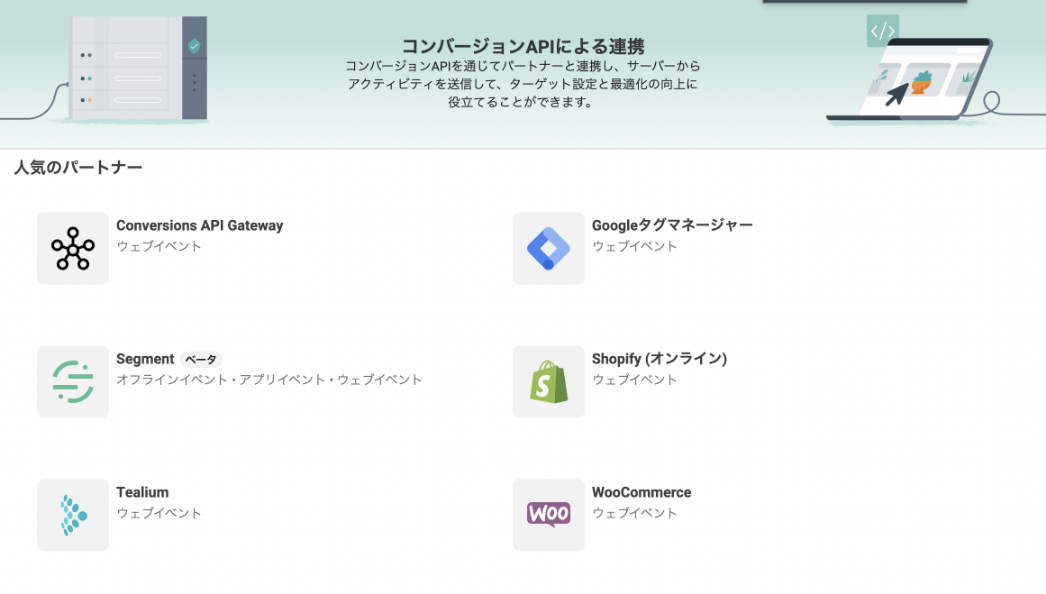Pick the Shopify shopping bag icon

[x=548, y=382]
